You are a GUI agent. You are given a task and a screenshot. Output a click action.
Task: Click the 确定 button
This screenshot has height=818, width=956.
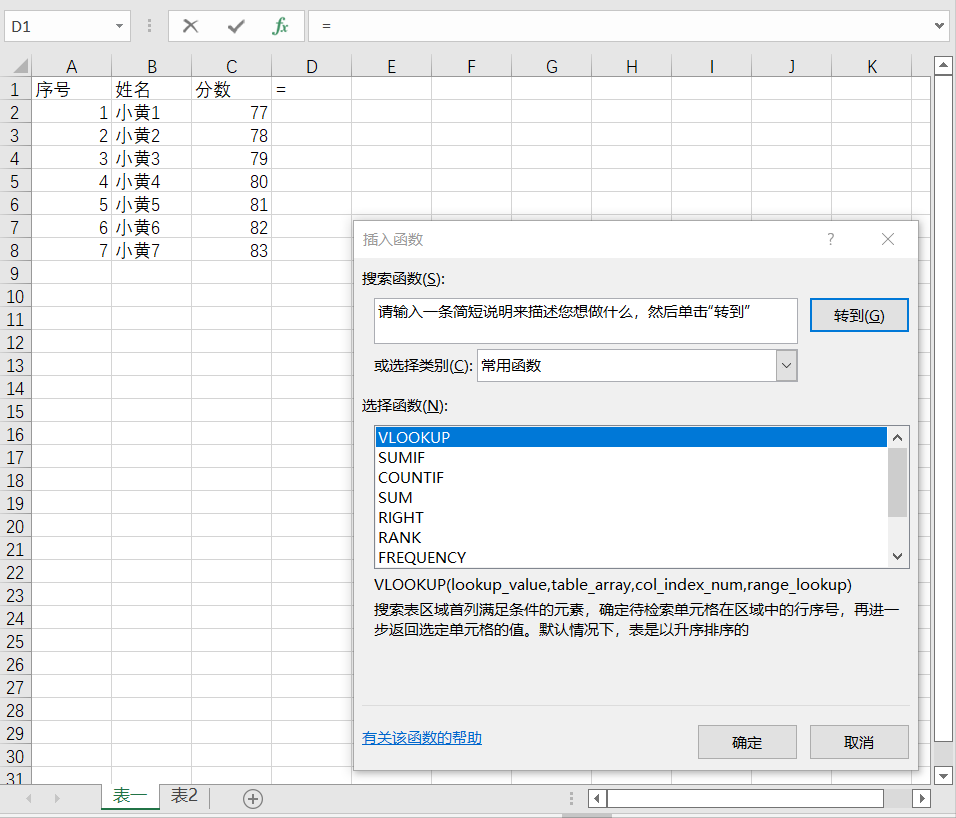pyautogui.click(x=747, y=742)
